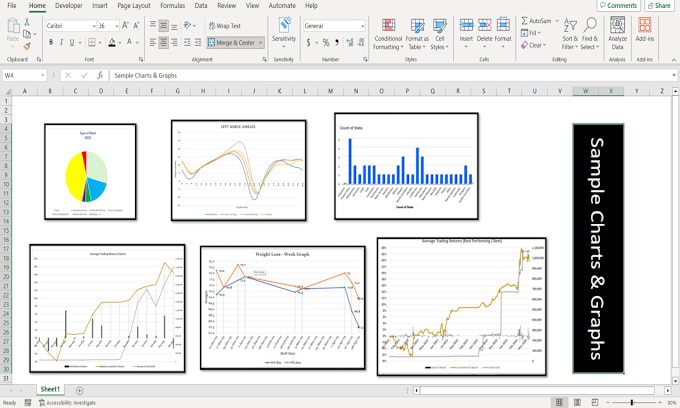680x408 pixels.
Task: Toggle Bold formatting
Action: [51, 42]
